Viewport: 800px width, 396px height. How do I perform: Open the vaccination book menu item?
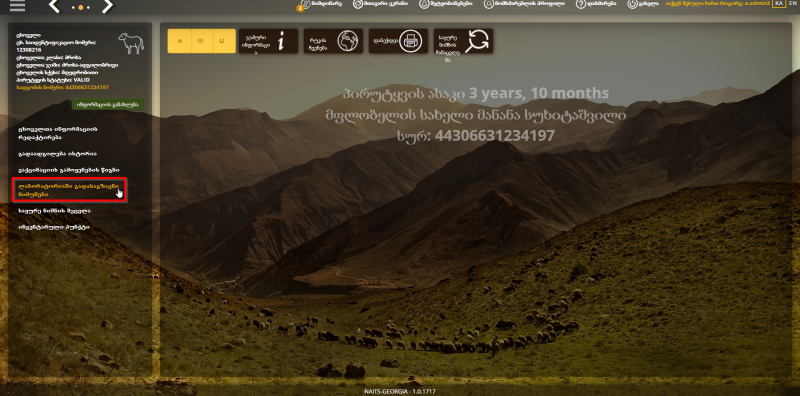click(x=69, y=169)
